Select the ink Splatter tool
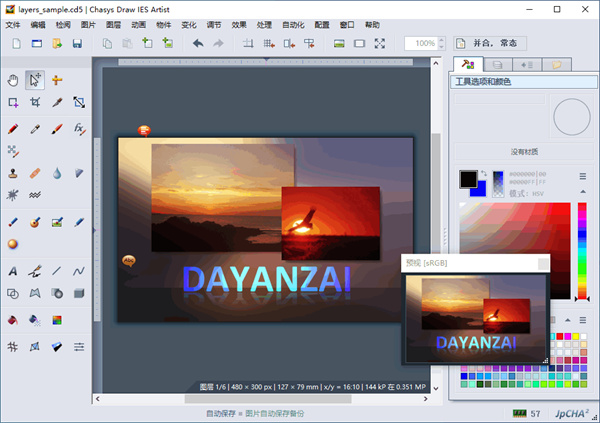Screen dimensions: 600x423 (13, 195)
